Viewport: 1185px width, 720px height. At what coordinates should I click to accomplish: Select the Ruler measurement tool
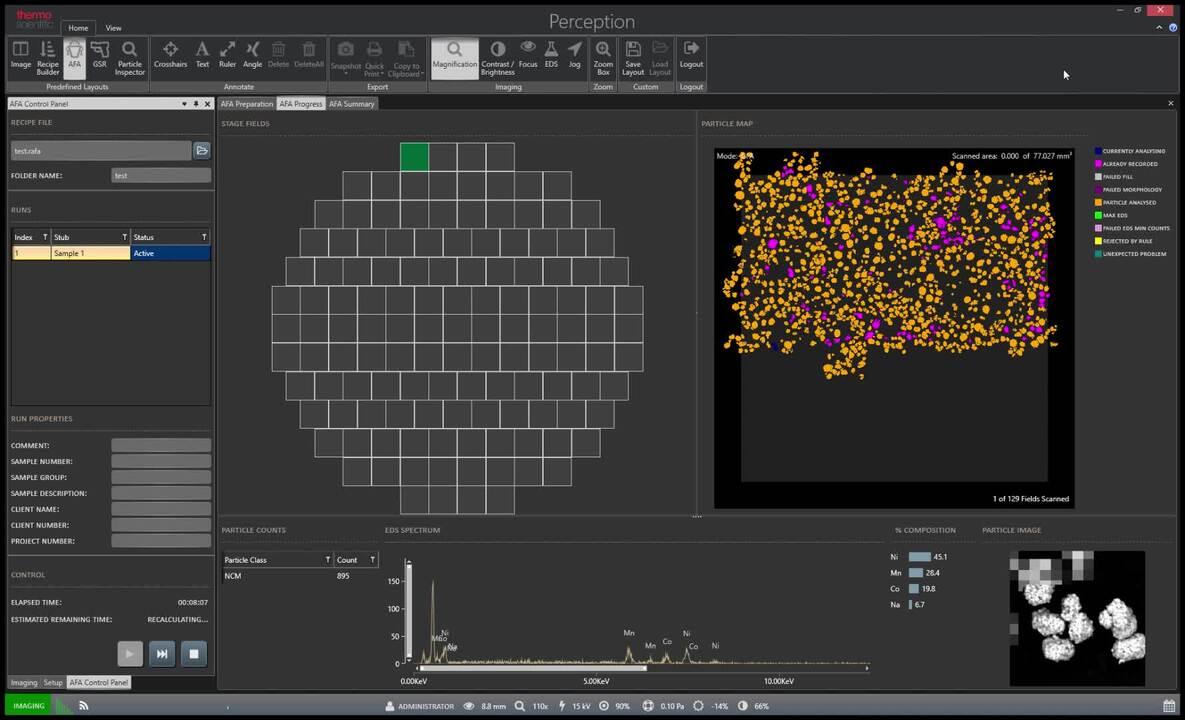pos(227,55)
